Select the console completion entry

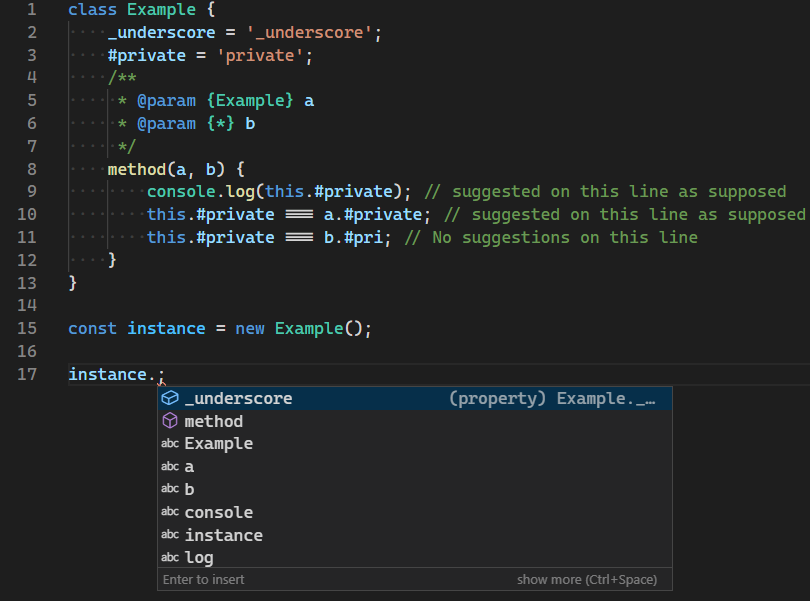pos(218,511)
